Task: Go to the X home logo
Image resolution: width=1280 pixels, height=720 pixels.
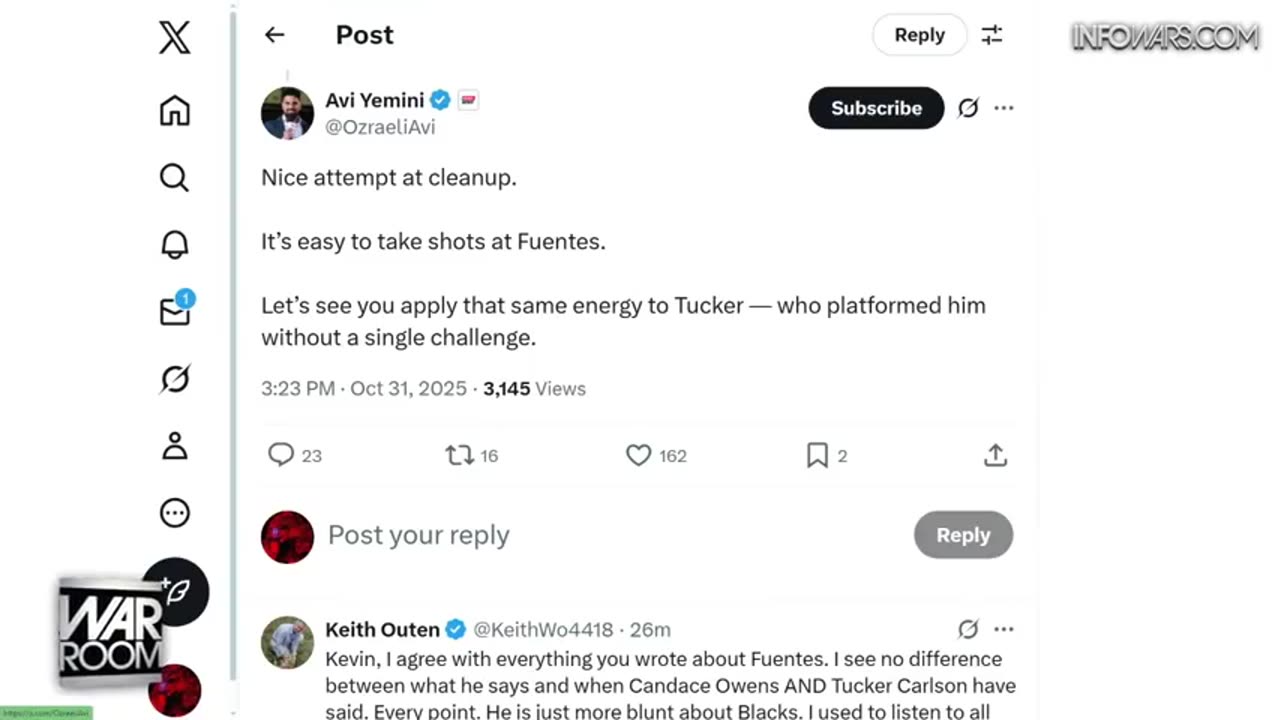Action: point(174,38)
